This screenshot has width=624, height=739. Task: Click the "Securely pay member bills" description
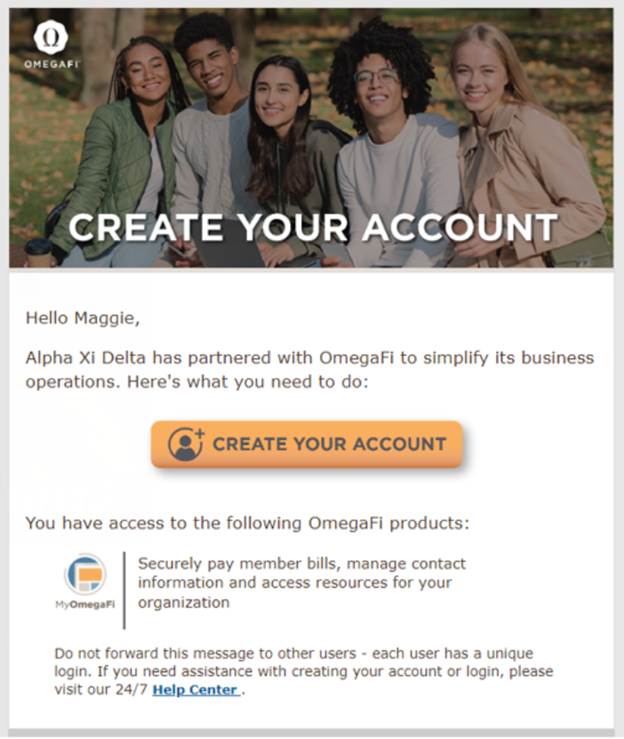tap(301, 583)
